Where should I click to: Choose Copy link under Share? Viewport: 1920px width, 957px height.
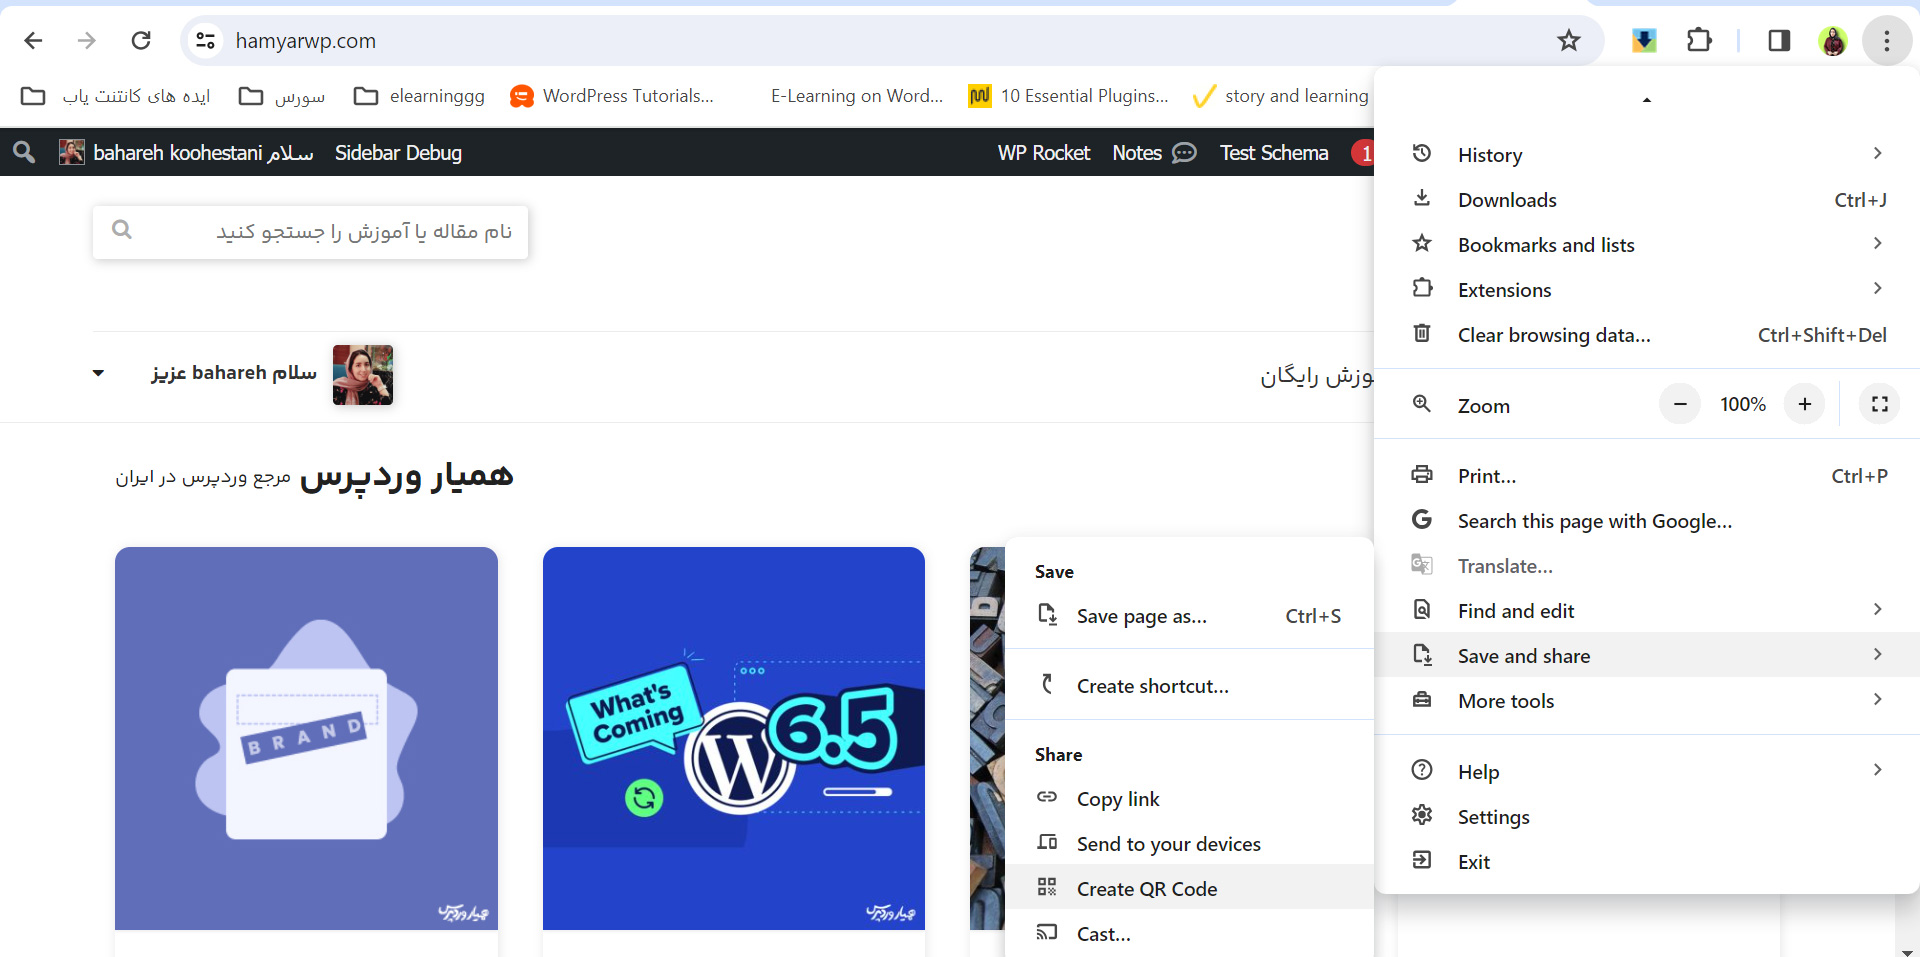pyautogui.click(x=1189, y=798)
